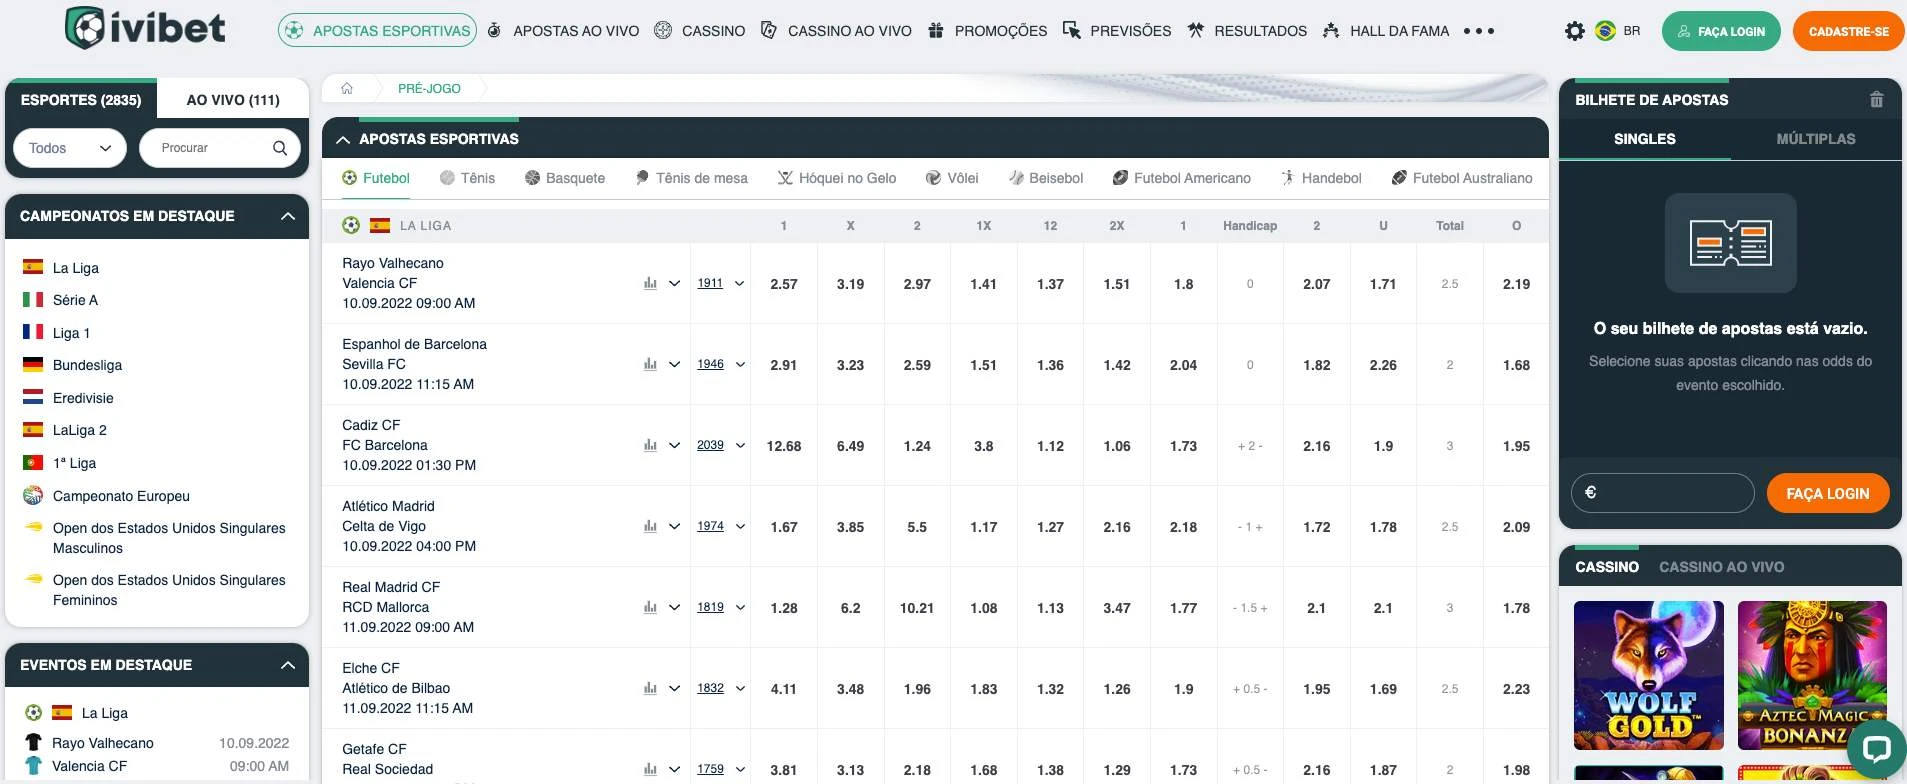Image resolution: width=1907 pixels, height=784 pixels.
Task: Select draw odds 3.85 Atlético Madrid match
Action: coord(850,527)
